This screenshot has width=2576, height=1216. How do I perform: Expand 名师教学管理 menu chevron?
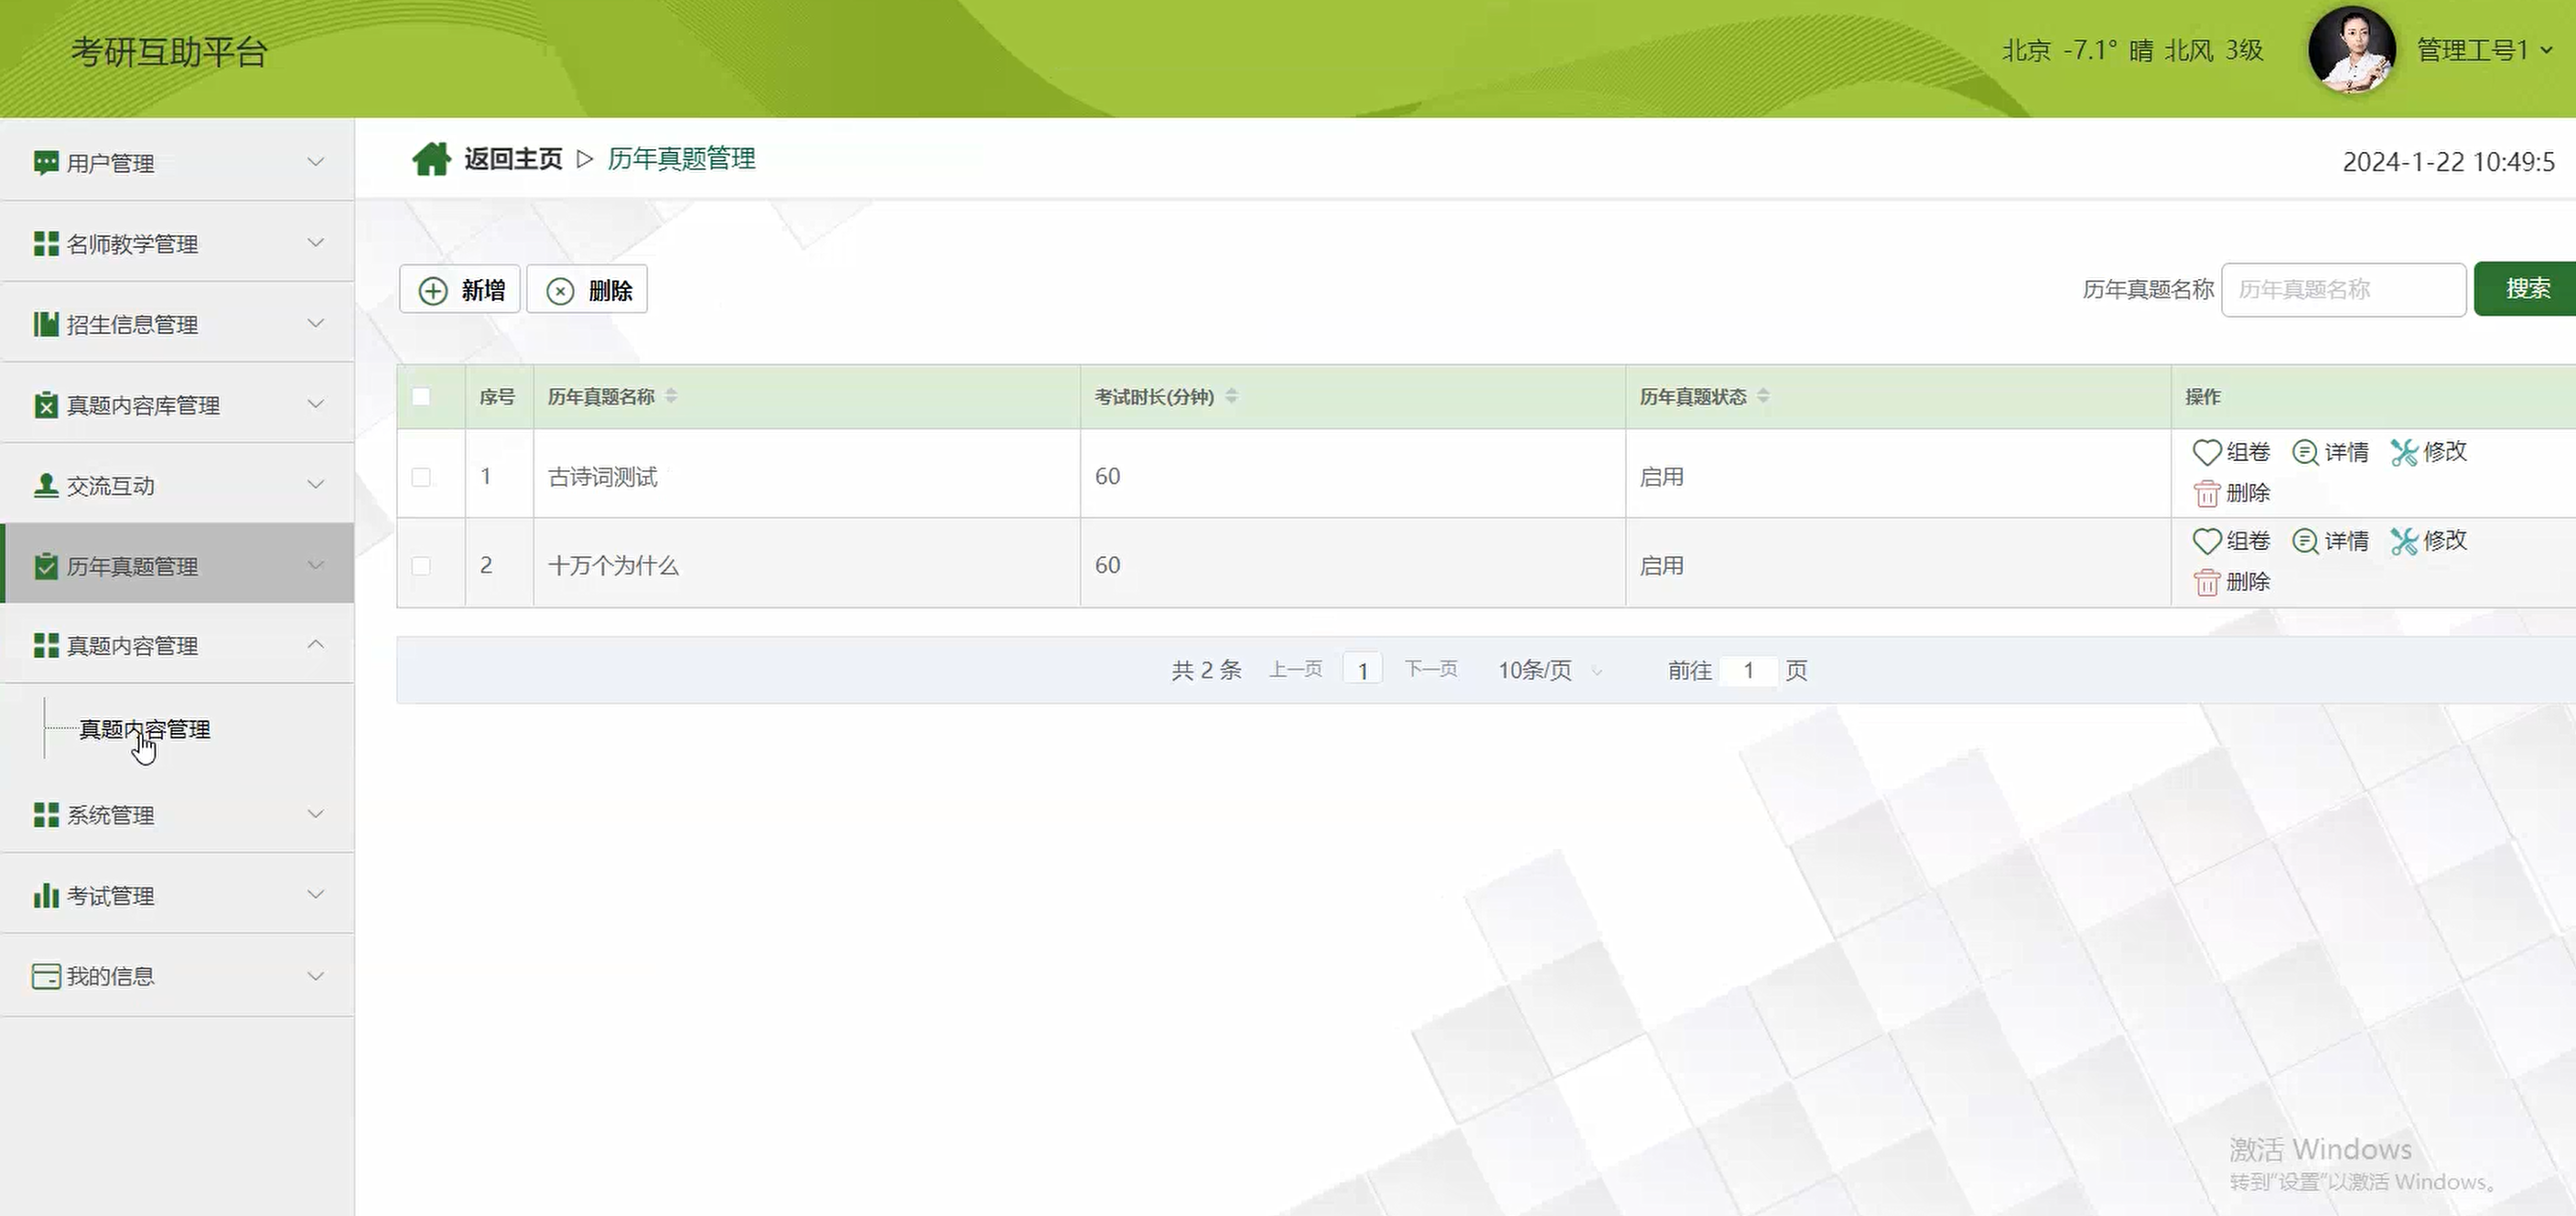pos(315,243)
